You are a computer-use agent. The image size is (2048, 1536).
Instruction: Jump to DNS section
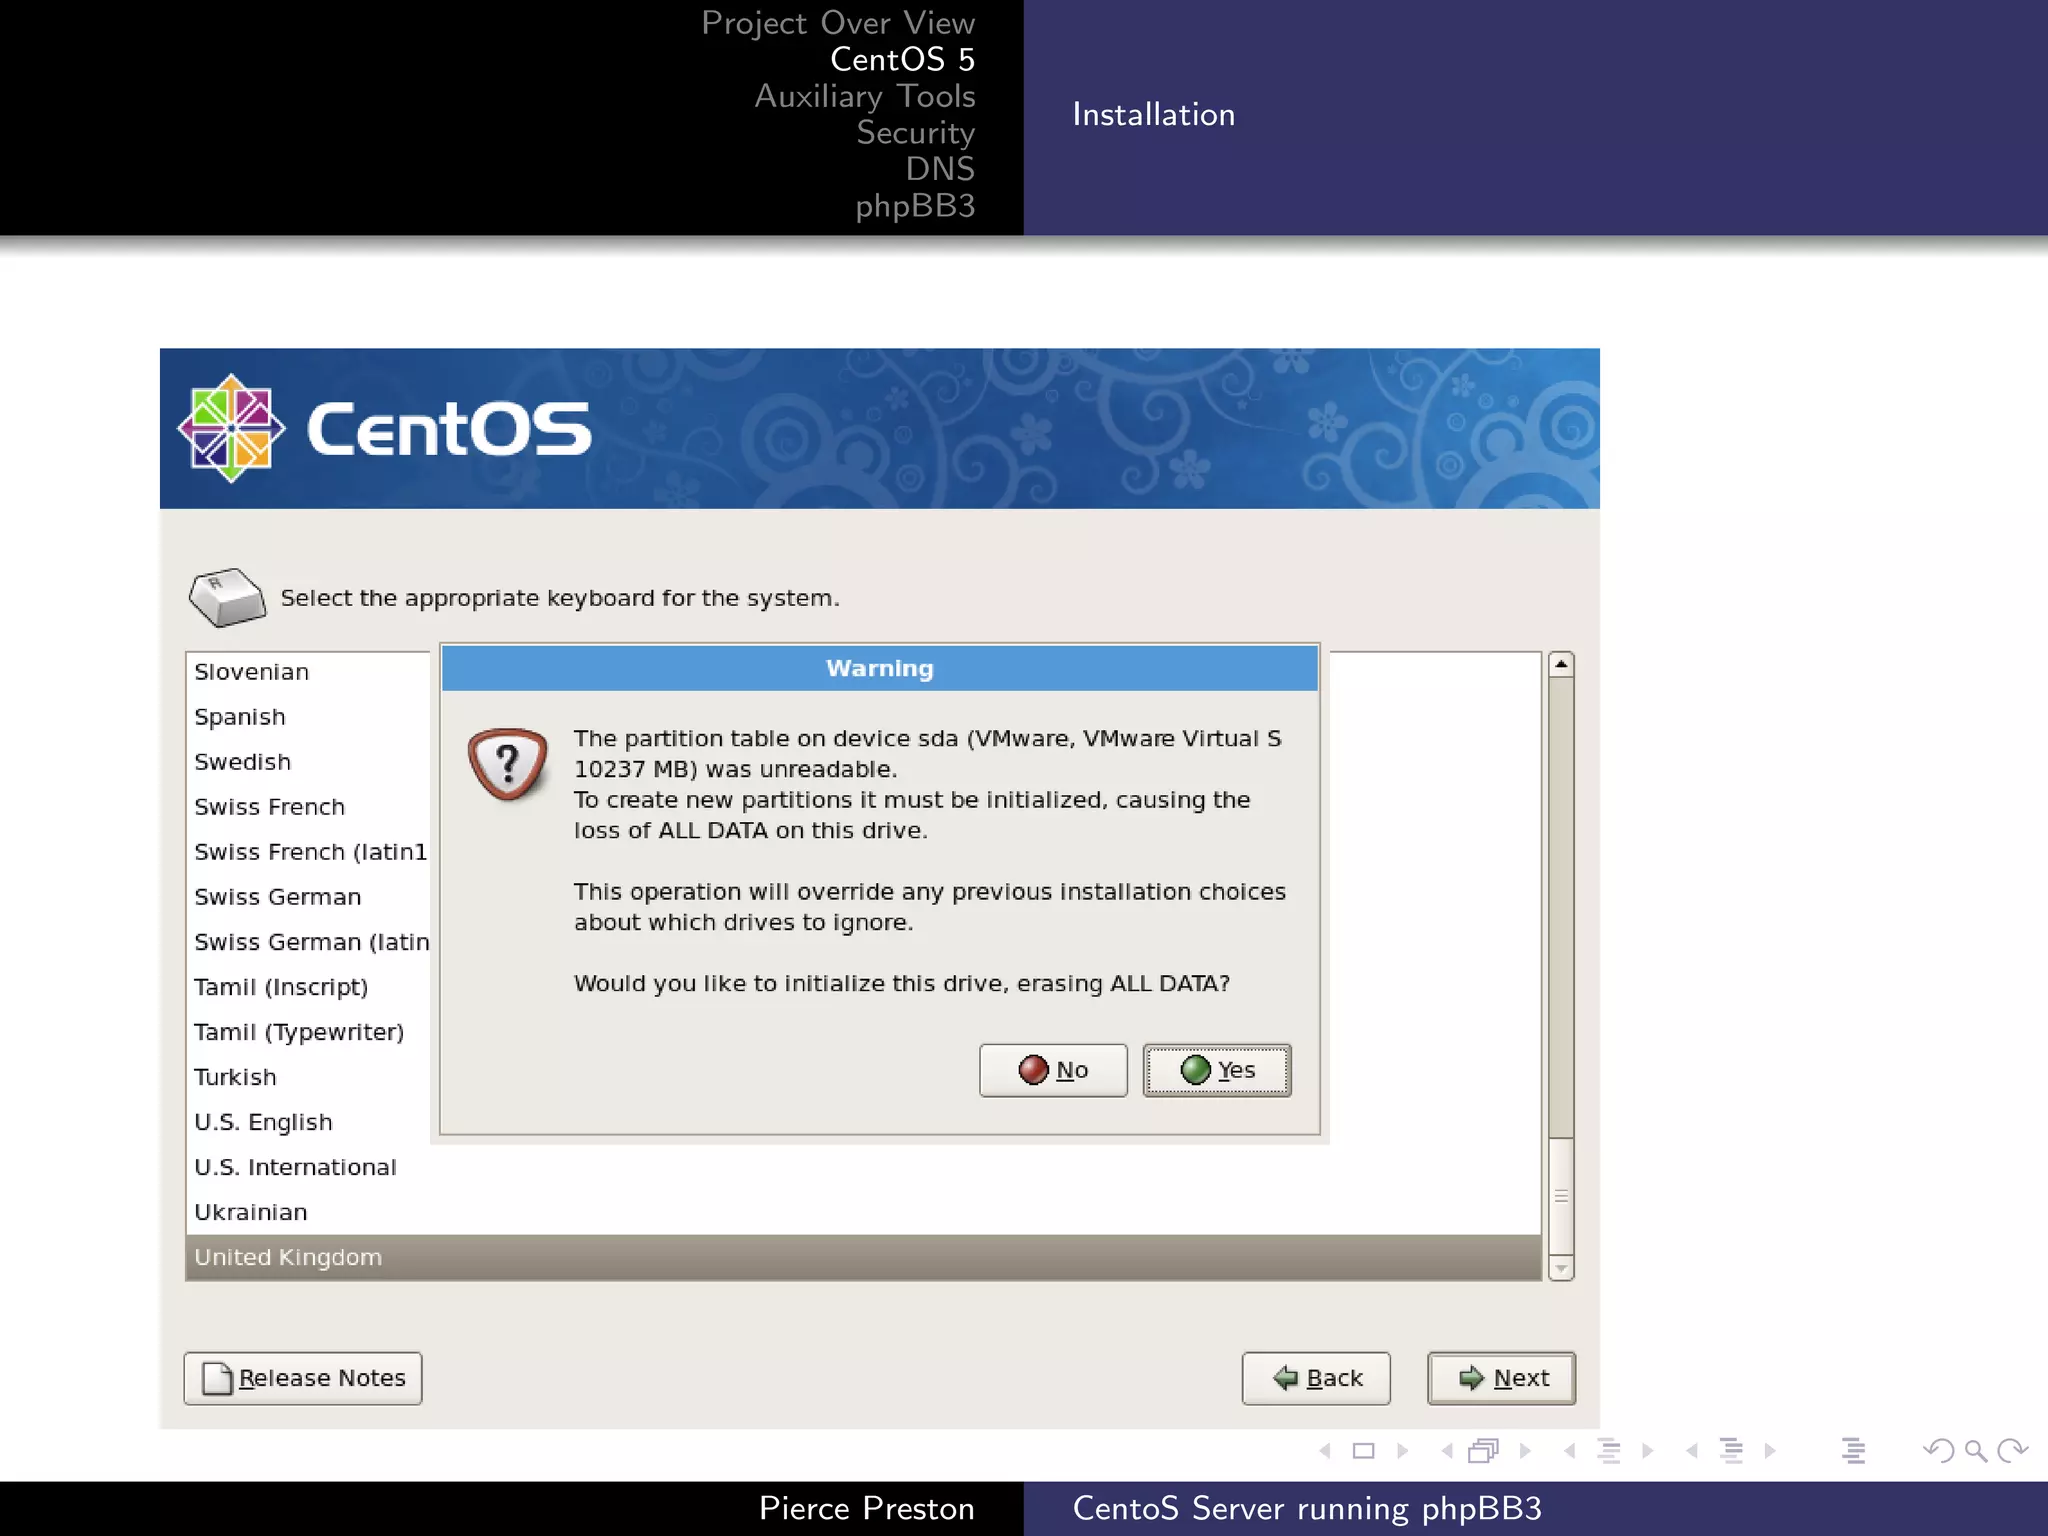click(x=940, y=169)
